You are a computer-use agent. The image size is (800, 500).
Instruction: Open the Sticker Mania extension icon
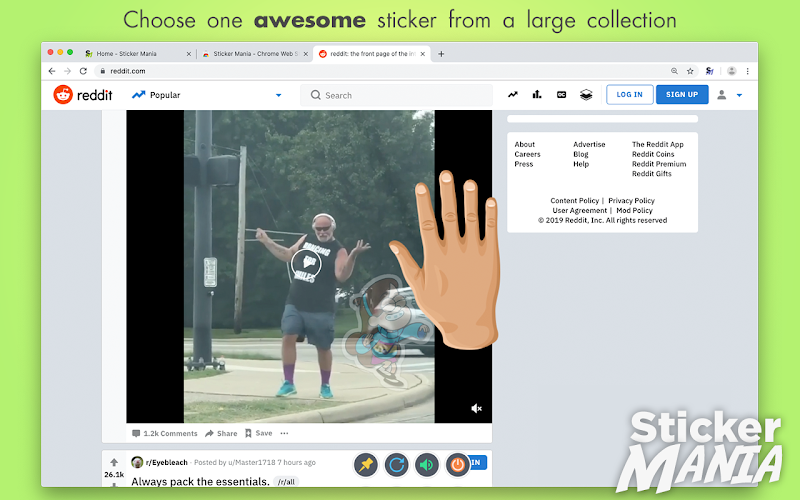(x=709, y=71)
